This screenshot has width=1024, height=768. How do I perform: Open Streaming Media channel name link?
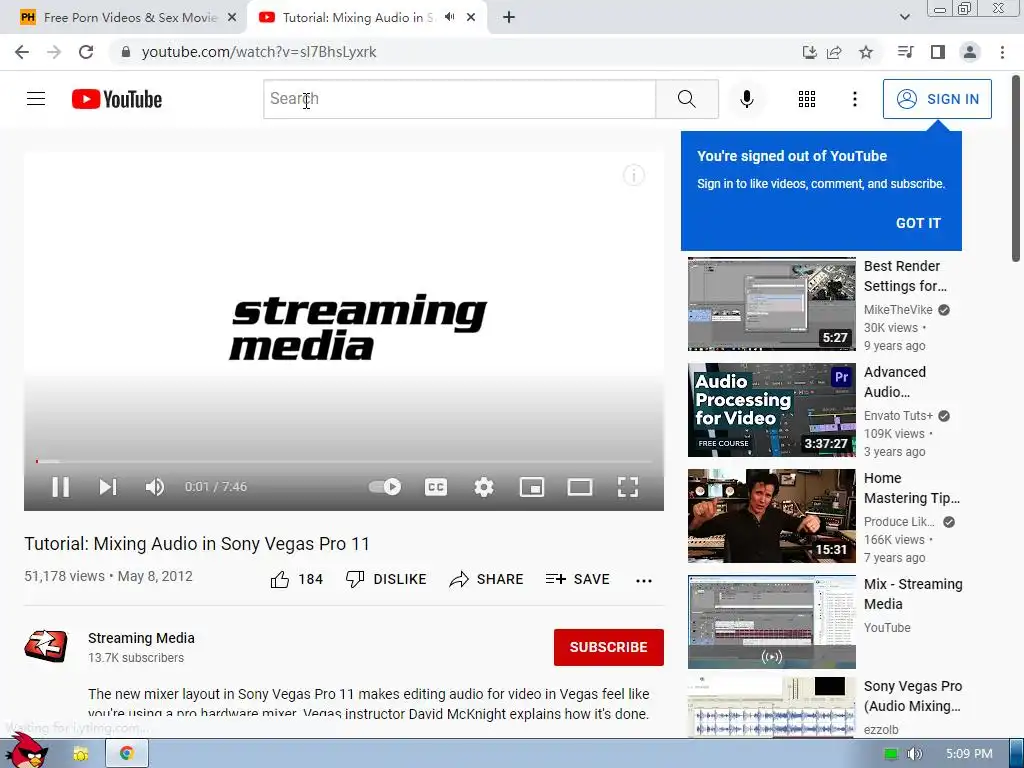coord(141,638)
